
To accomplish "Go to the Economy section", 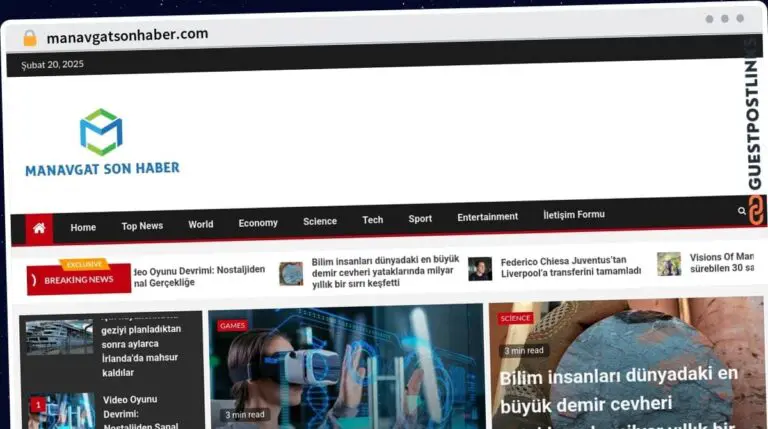I will pos(258,223).
